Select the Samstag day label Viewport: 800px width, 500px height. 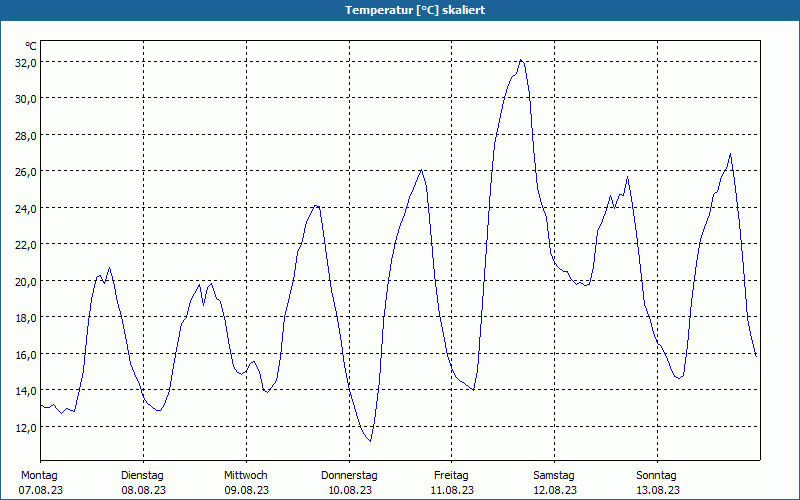point(554,475)
